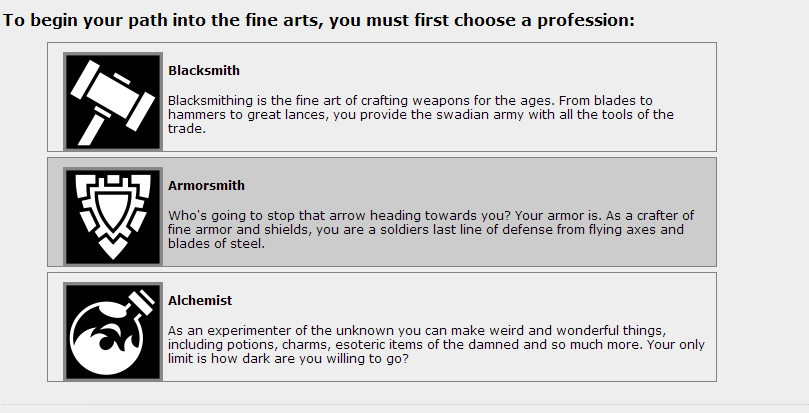Click the 'choose a profession' heading
The width and height of the screenshot is (809, 413).
(318, 20)
